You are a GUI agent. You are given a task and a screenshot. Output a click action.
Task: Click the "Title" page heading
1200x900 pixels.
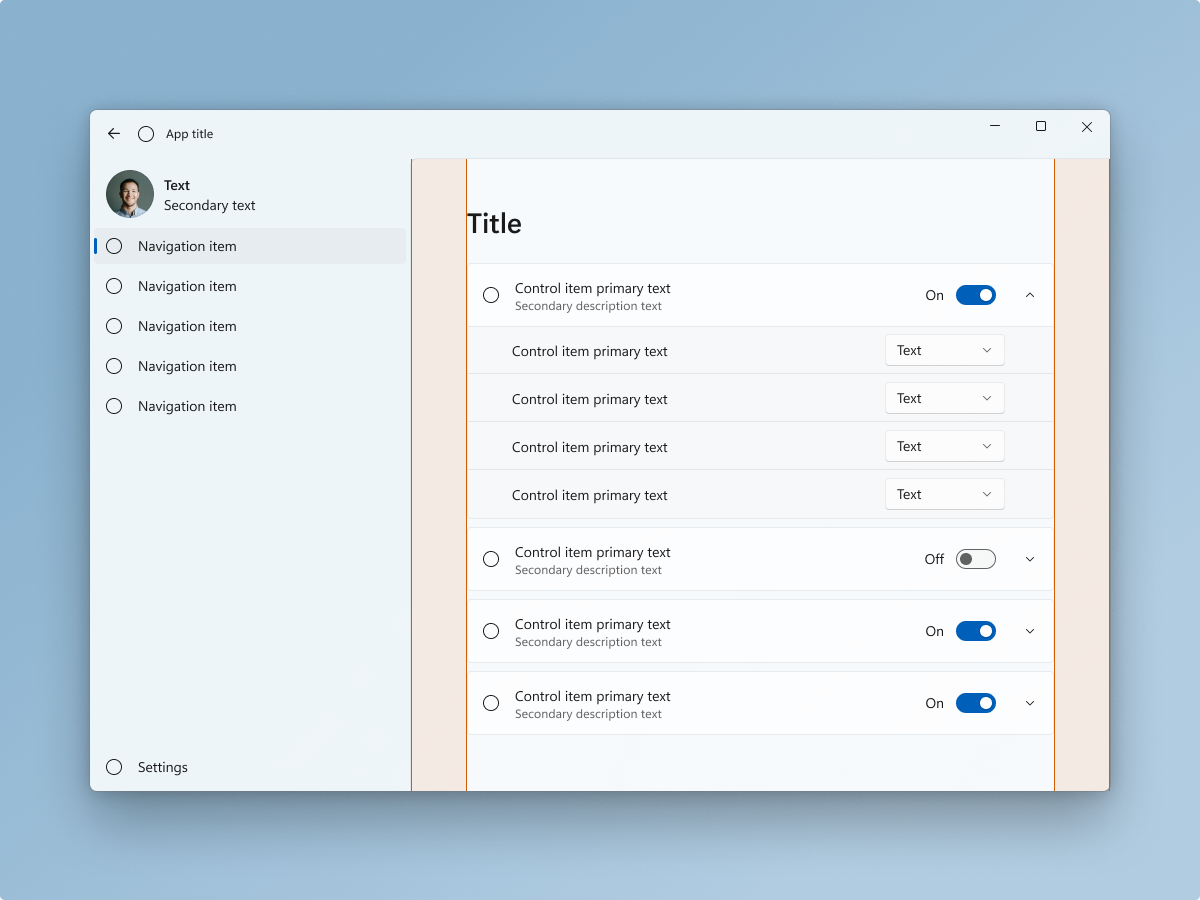(495, 223)
